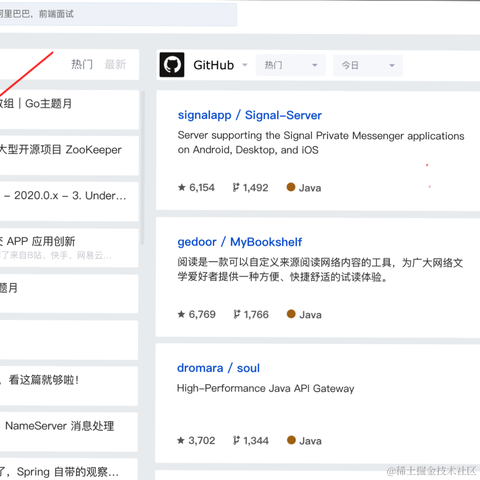Image resolution: width=480 pixels, height=480 pixels.
Task: Expand the GitHub source dropdown arrow
Action: coord(245,65)
